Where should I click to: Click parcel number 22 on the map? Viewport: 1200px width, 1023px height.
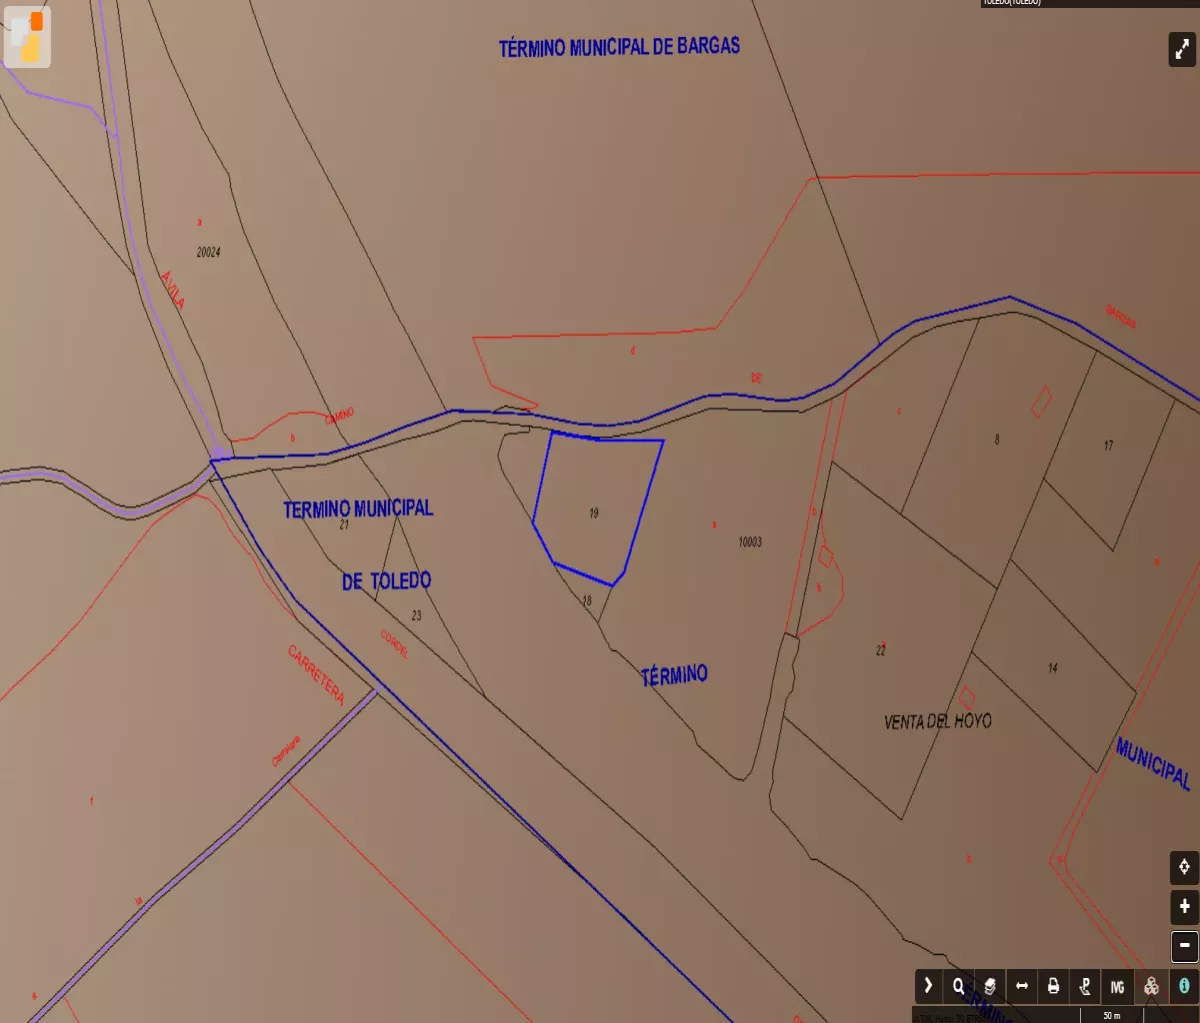pos(881,650)
